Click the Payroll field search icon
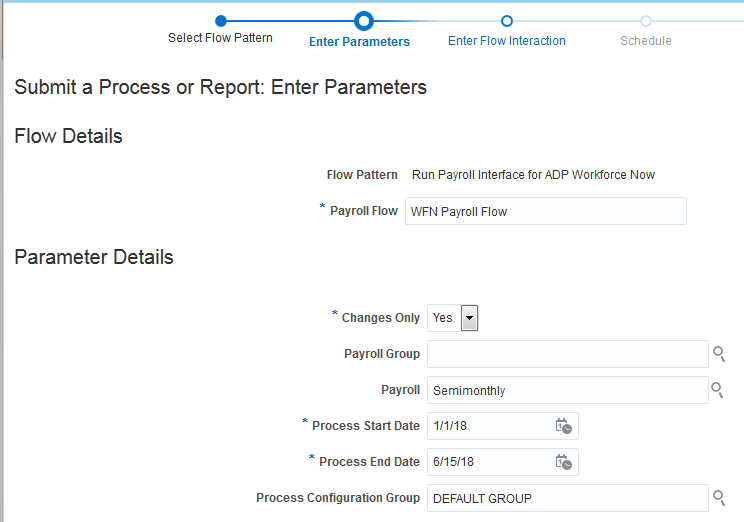Image resolution: width=744 pixels, height=522 pixels. click(x=718, y=390)
